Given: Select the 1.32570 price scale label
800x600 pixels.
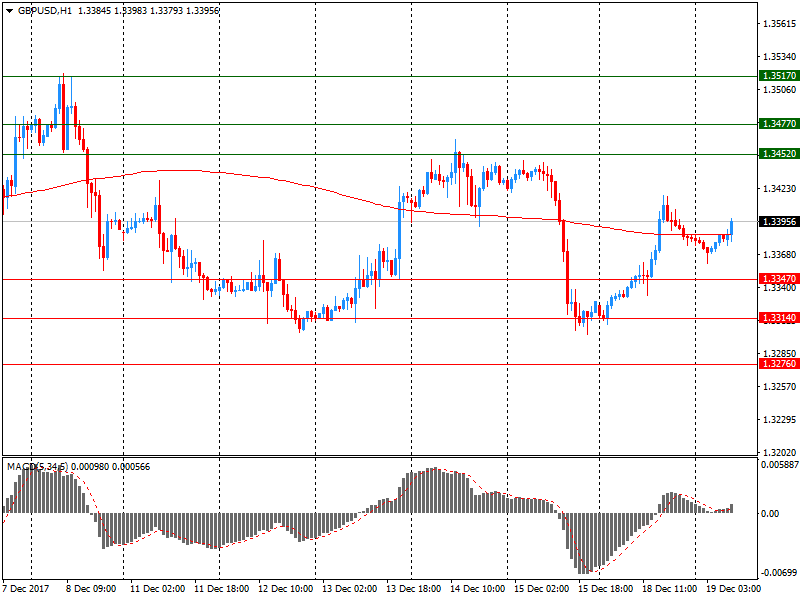Looking at the screenshot, I should coord(780,387).
